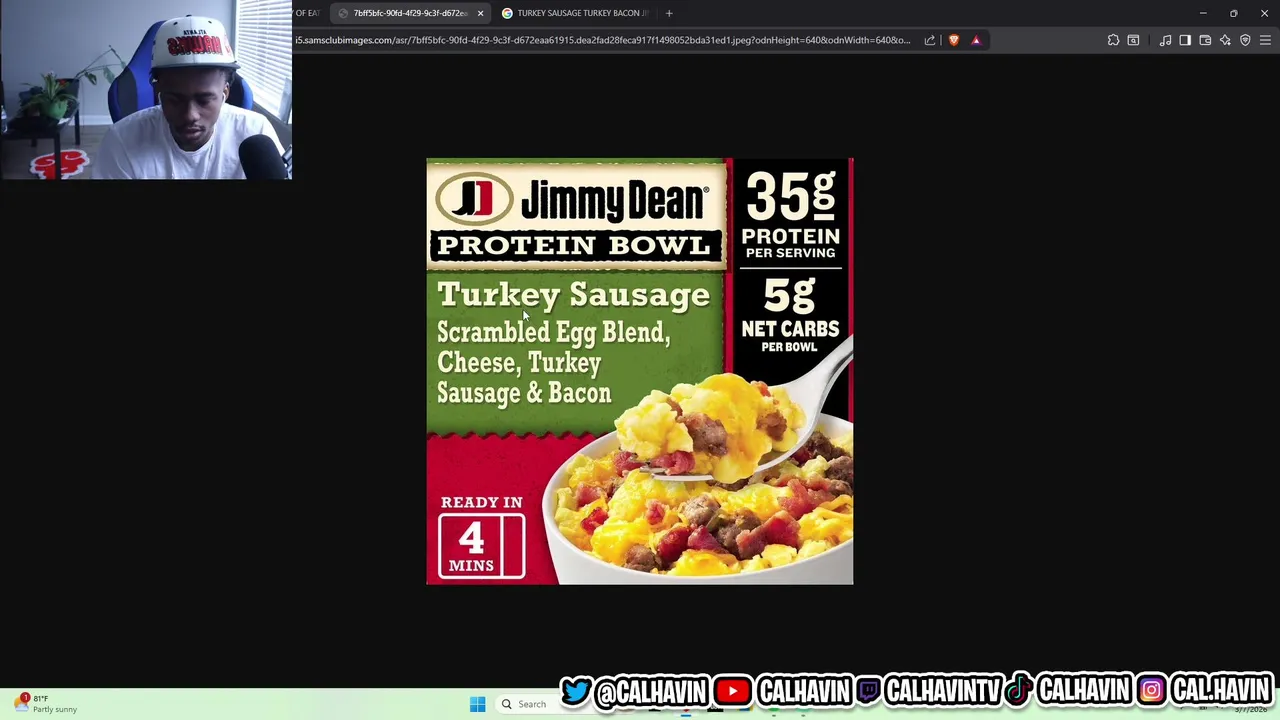1280x720 pixels.
Task: Open the Brave main hamburger menu
Action: click(1265, 40)
